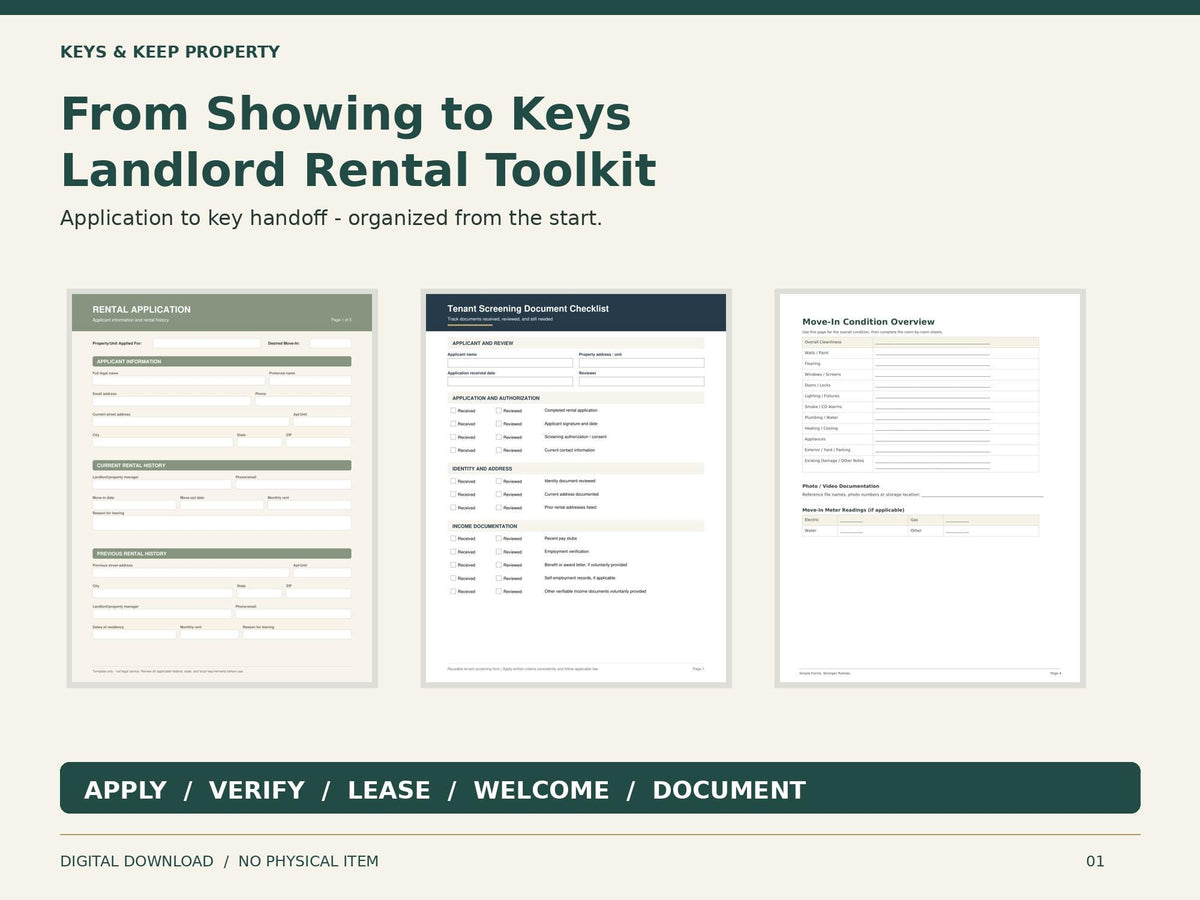Click the APPLICANT INFORMATION section header
This screenshot has width=1200, height=900.
[222, 361]
